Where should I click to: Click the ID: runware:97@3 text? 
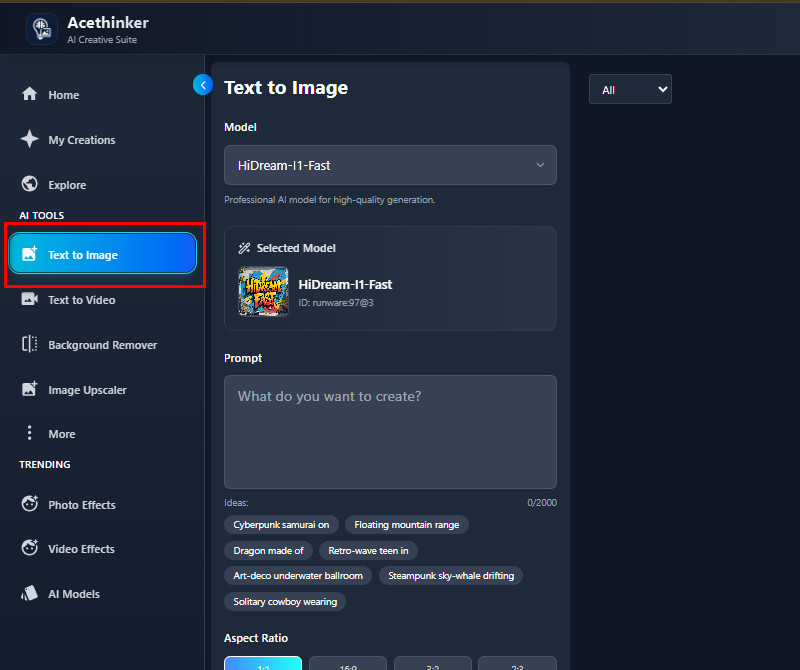(x=336, y=303)
